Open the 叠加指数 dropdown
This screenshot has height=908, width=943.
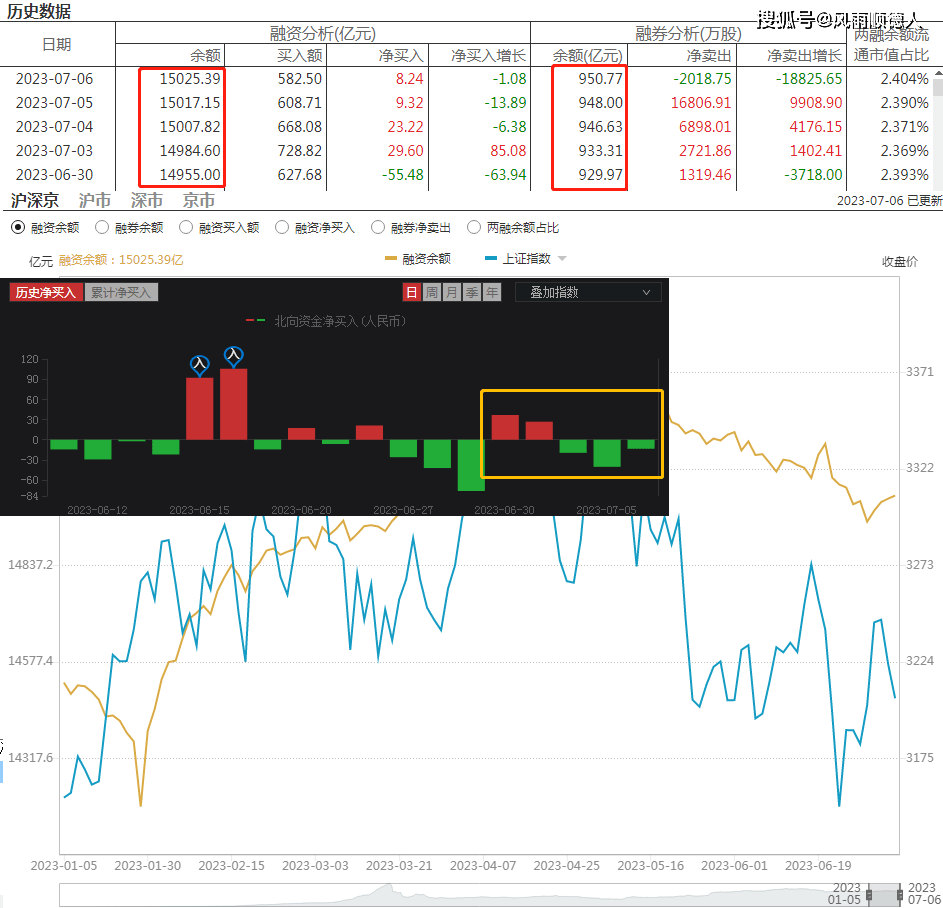click(x=588, y=292)
